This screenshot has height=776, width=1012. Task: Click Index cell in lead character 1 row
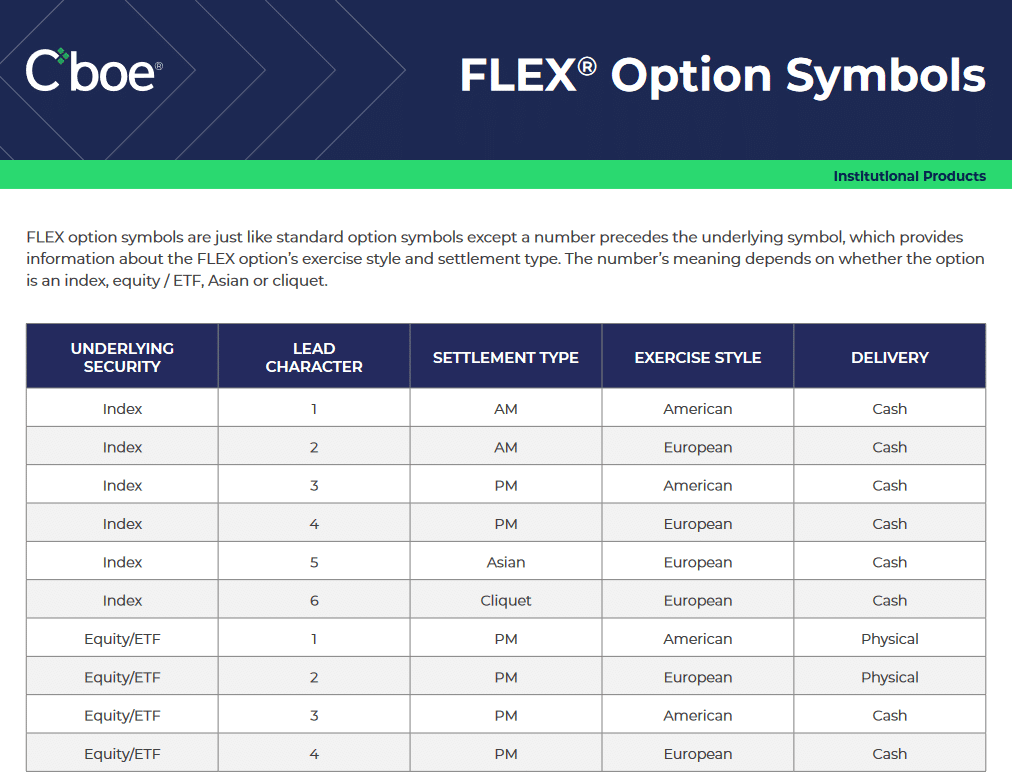(x=122, y=409)
